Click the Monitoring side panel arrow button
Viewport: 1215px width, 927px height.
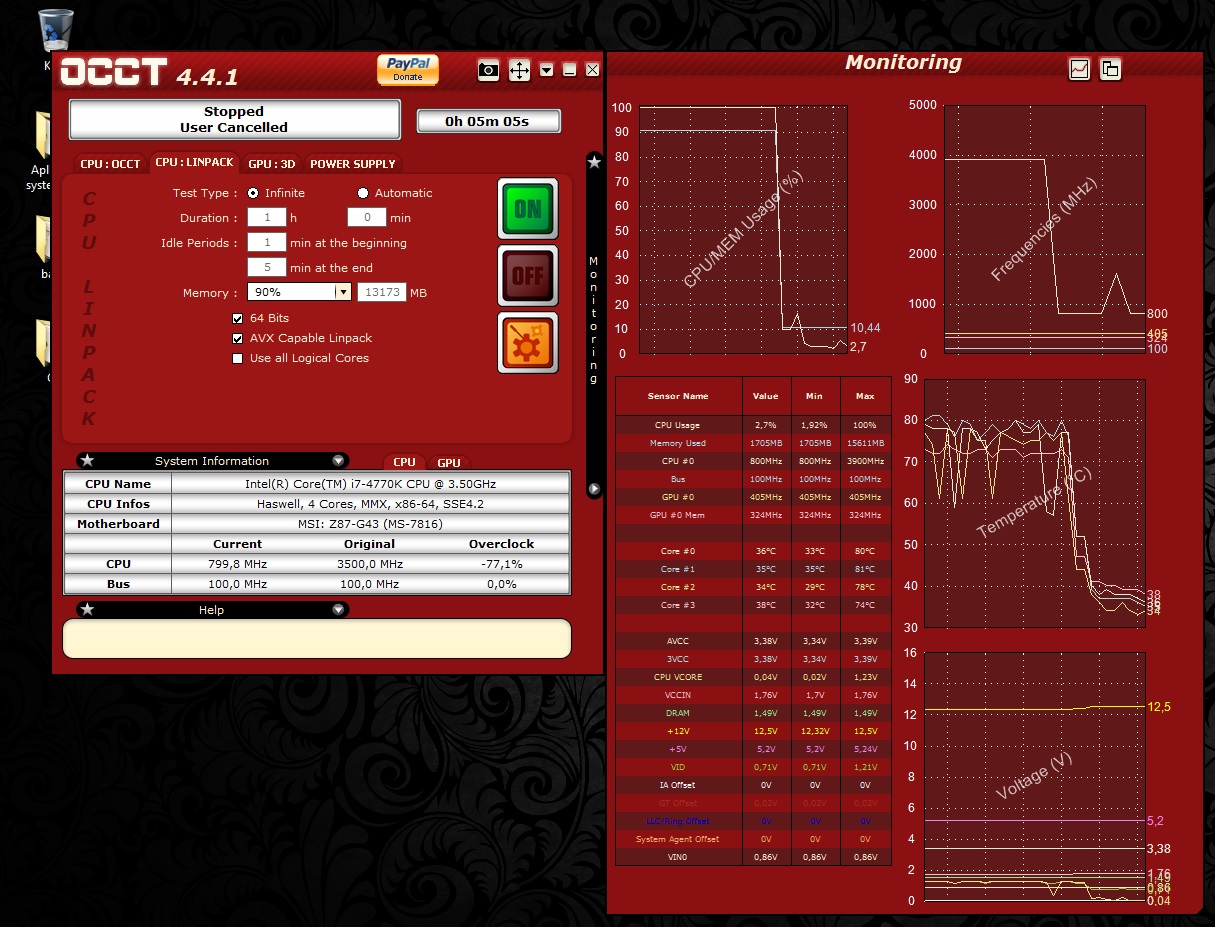pyautogui.click(x=594, y=489)
